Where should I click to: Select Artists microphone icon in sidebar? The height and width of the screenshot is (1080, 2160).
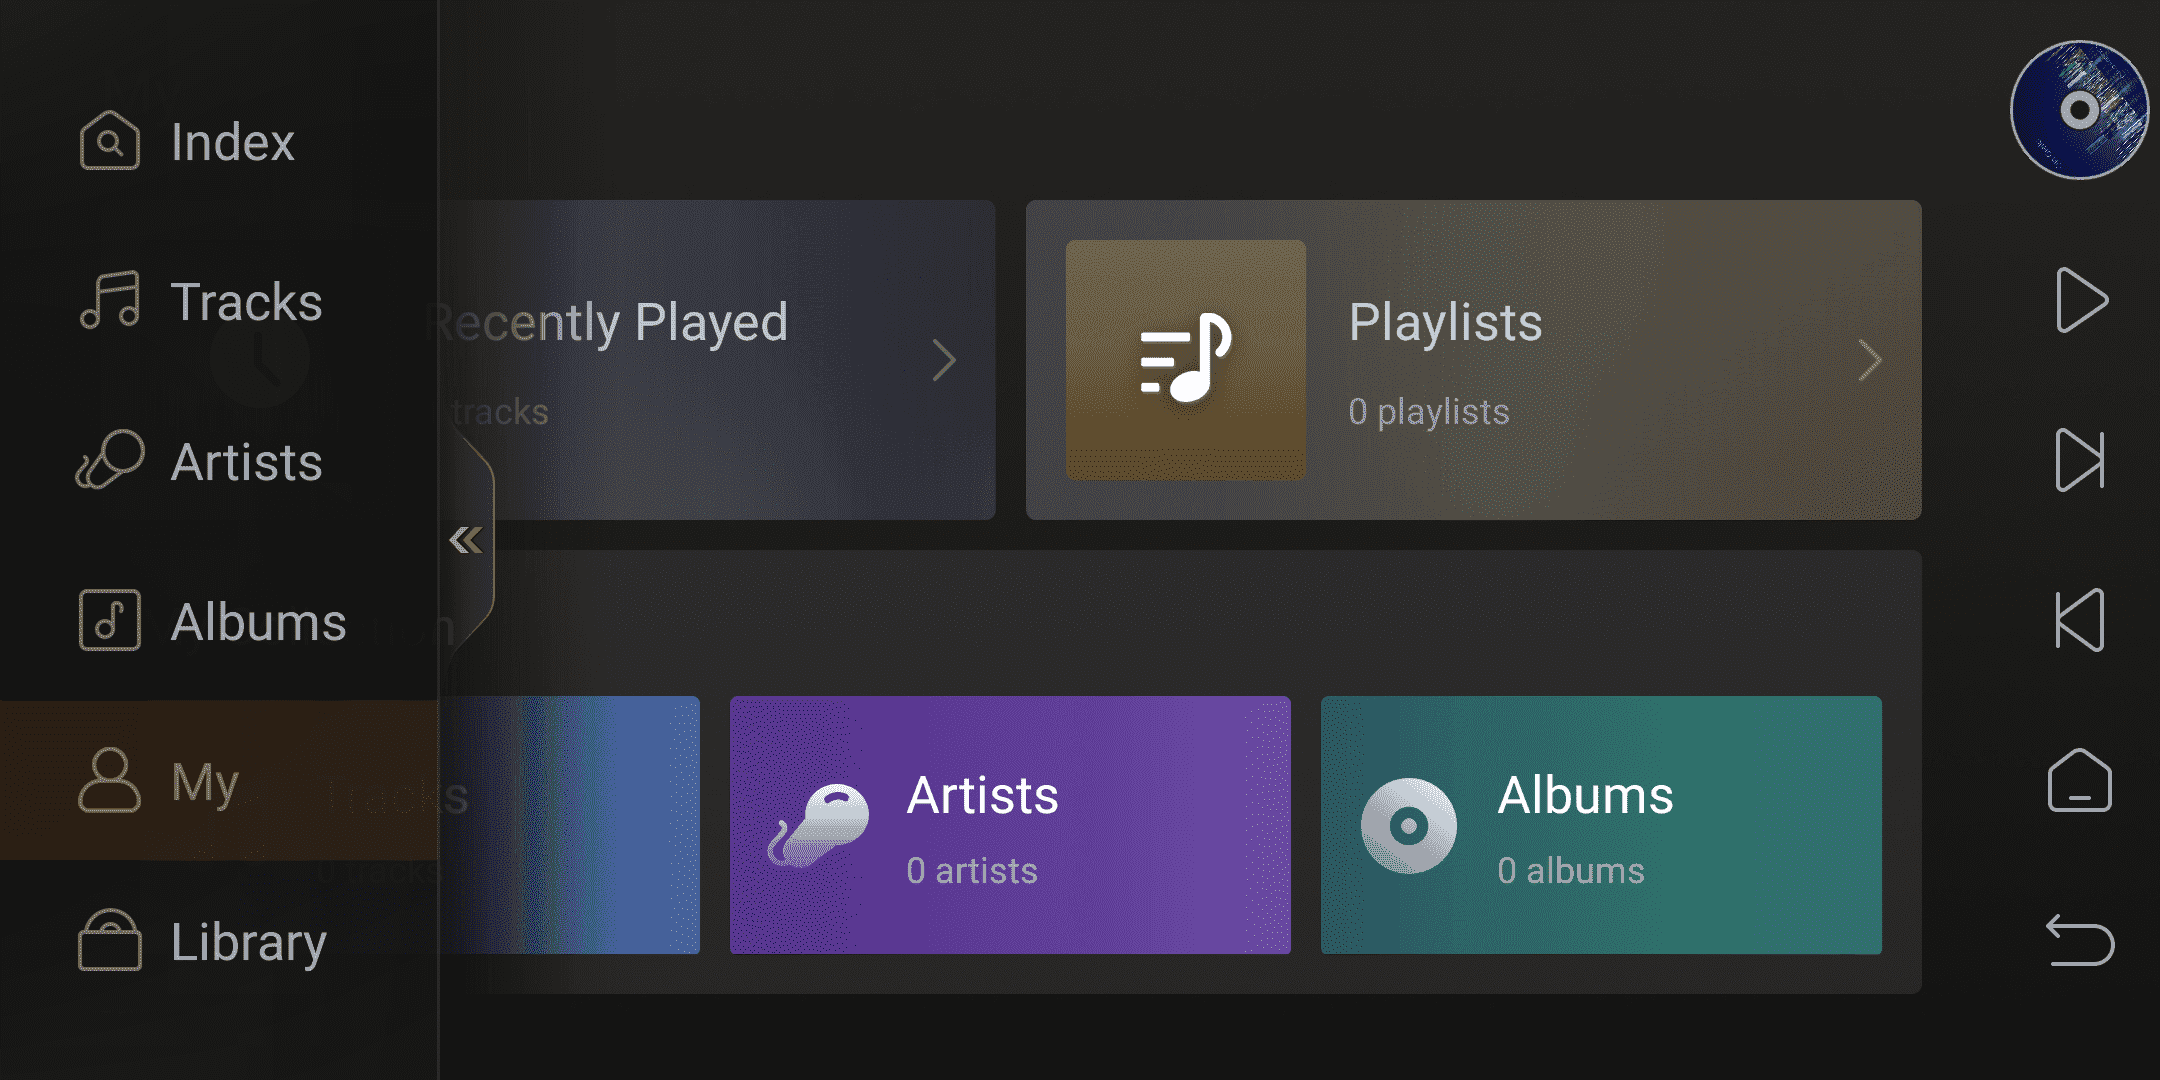109,460
